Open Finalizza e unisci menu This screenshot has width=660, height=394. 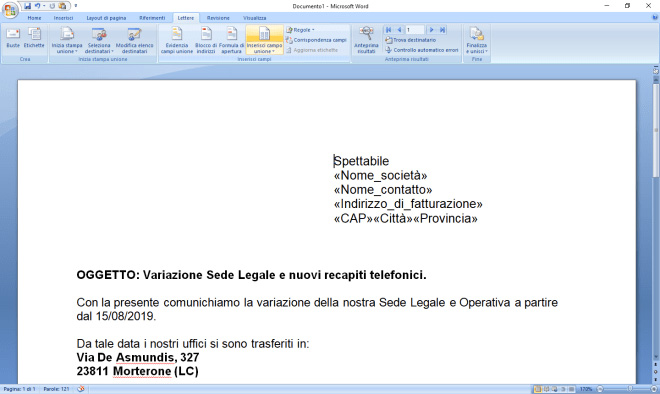point(476,40)
